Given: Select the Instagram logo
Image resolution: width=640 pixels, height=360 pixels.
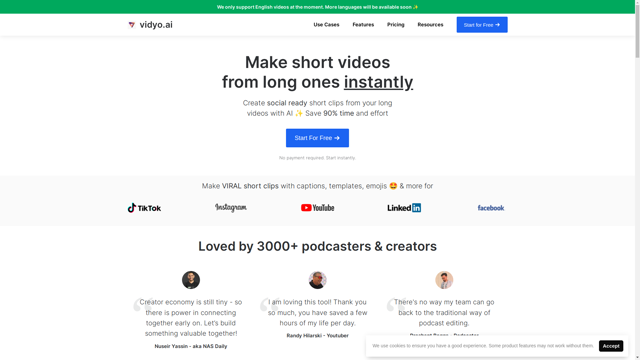Looking at the screenshot, I should [231, 208].
